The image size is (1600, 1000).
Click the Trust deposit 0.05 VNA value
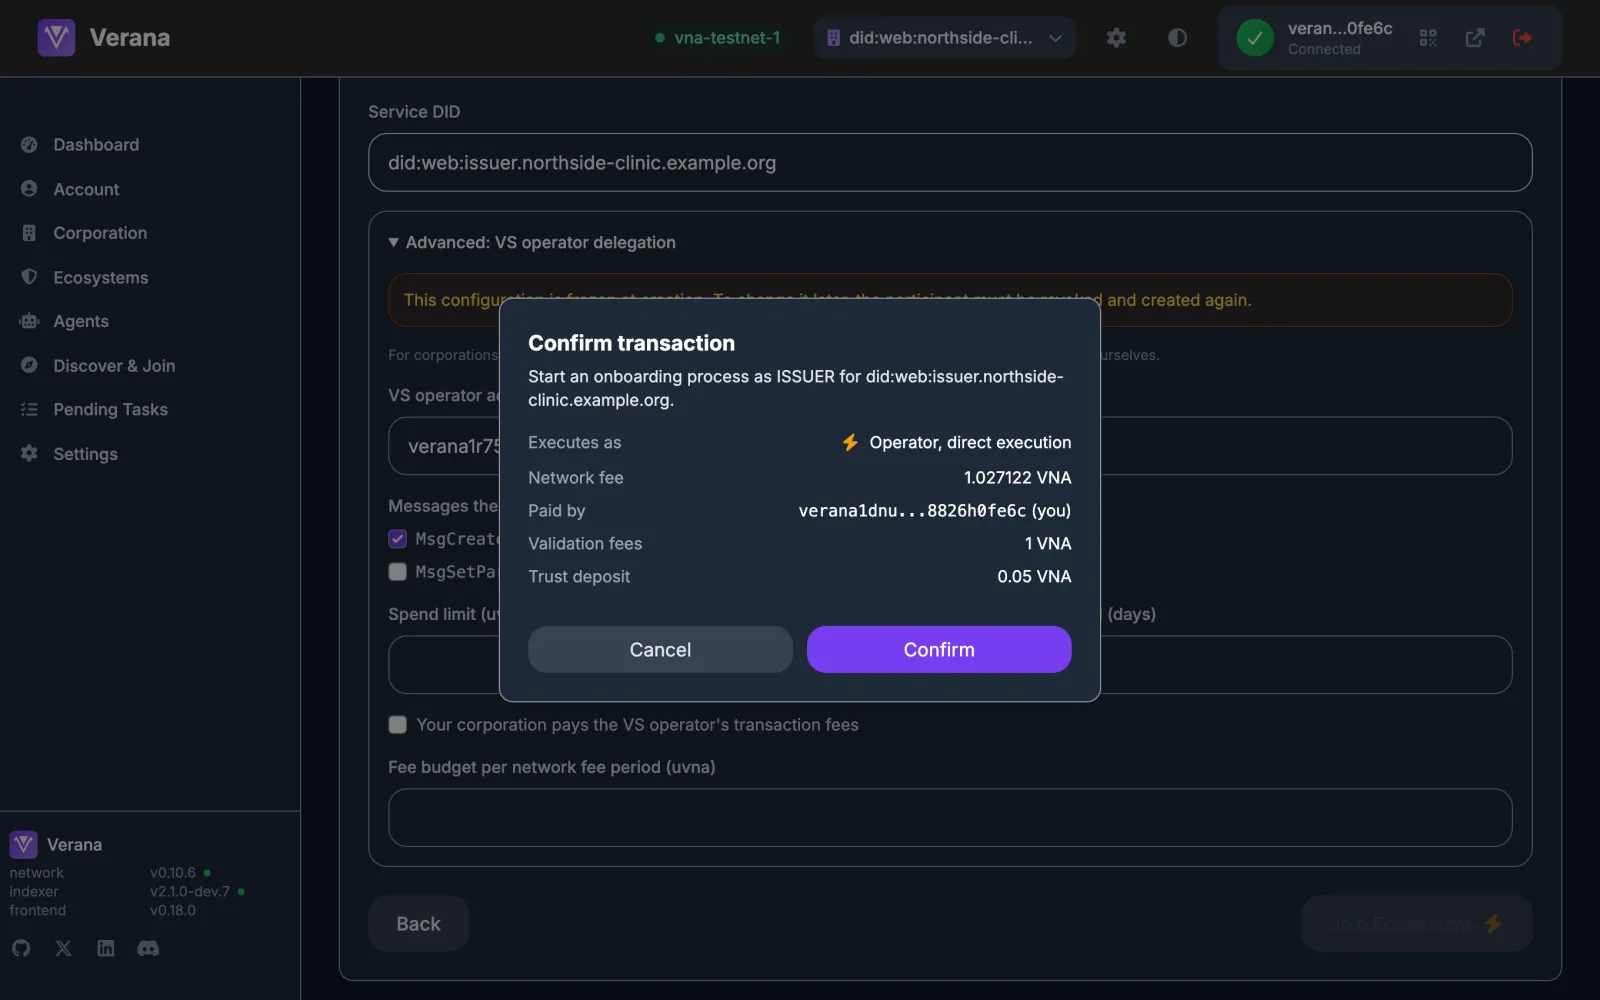(x=1034, y=577)
